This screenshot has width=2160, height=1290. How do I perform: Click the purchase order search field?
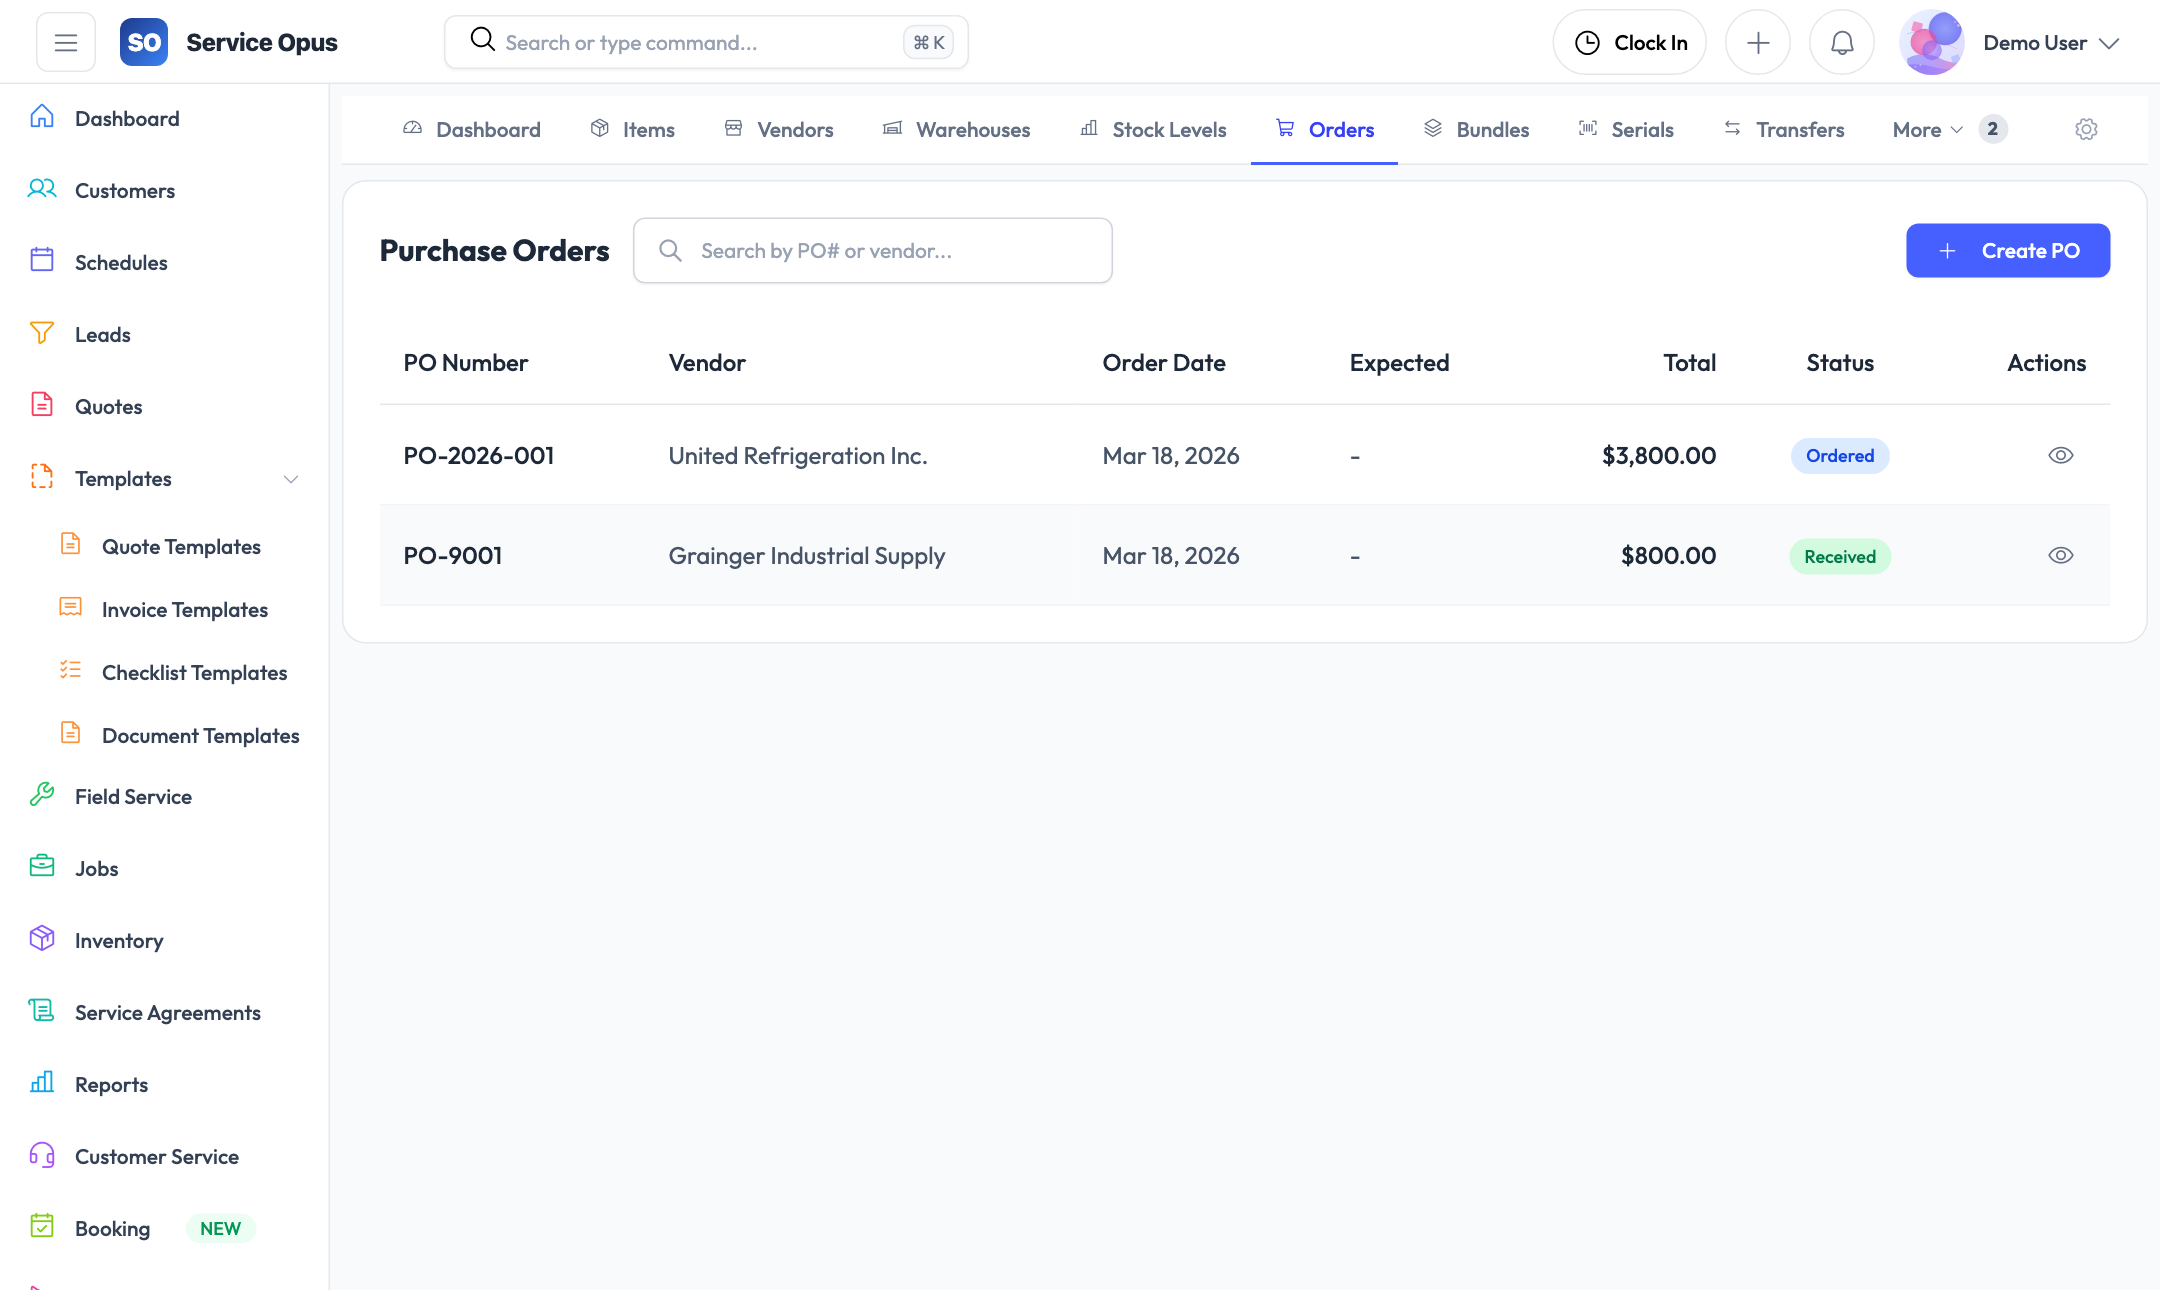(872, 250)
